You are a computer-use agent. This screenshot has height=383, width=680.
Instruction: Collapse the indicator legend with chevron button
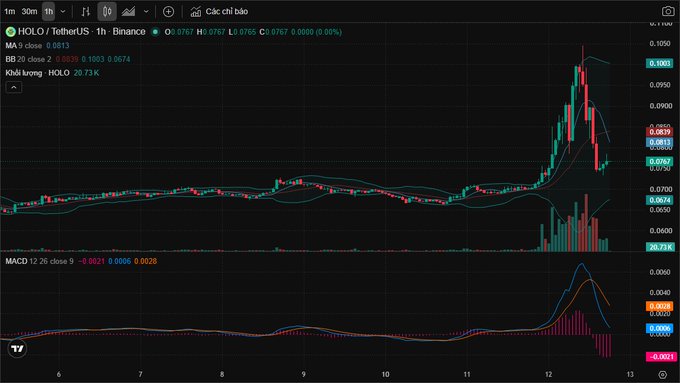tap(13, 87)
